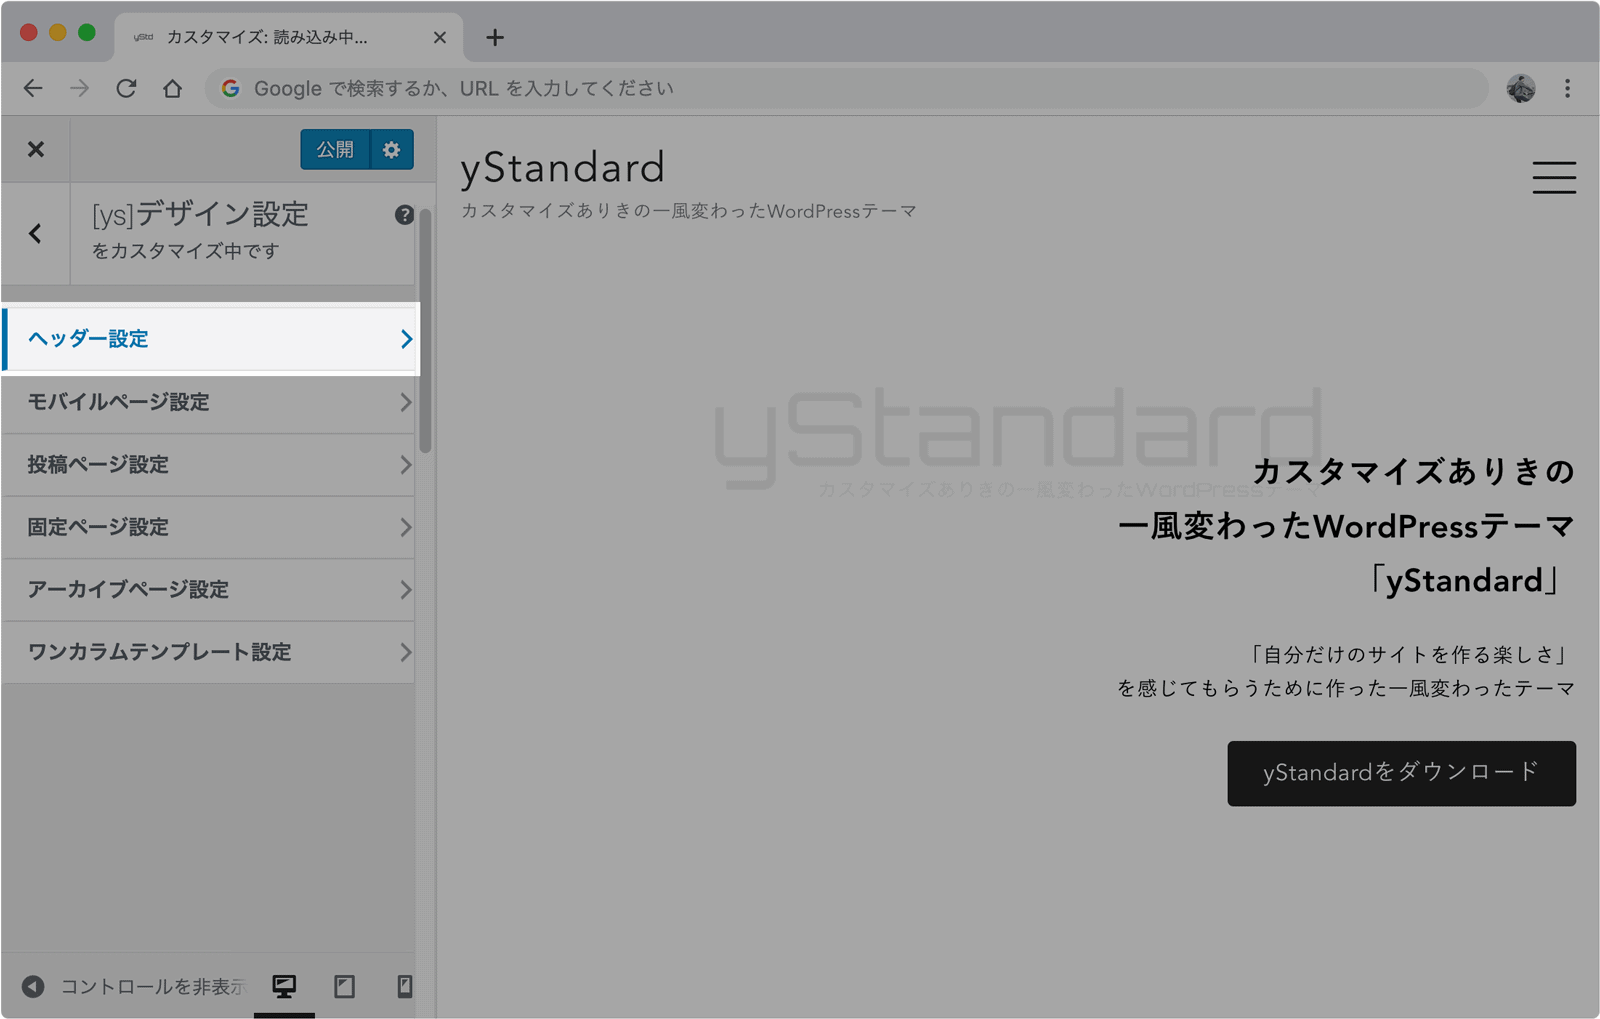The image size is (1600, 1019).
Task: Open help question mark icon
Action: (404, 215)
